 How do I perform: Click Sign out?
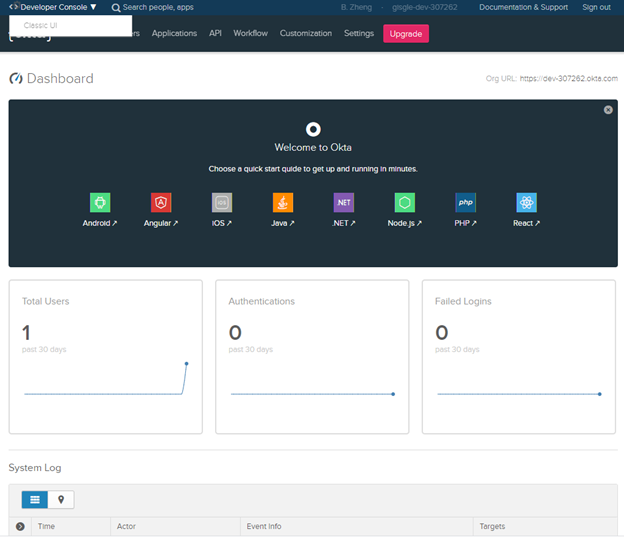(x=596, y=7)
